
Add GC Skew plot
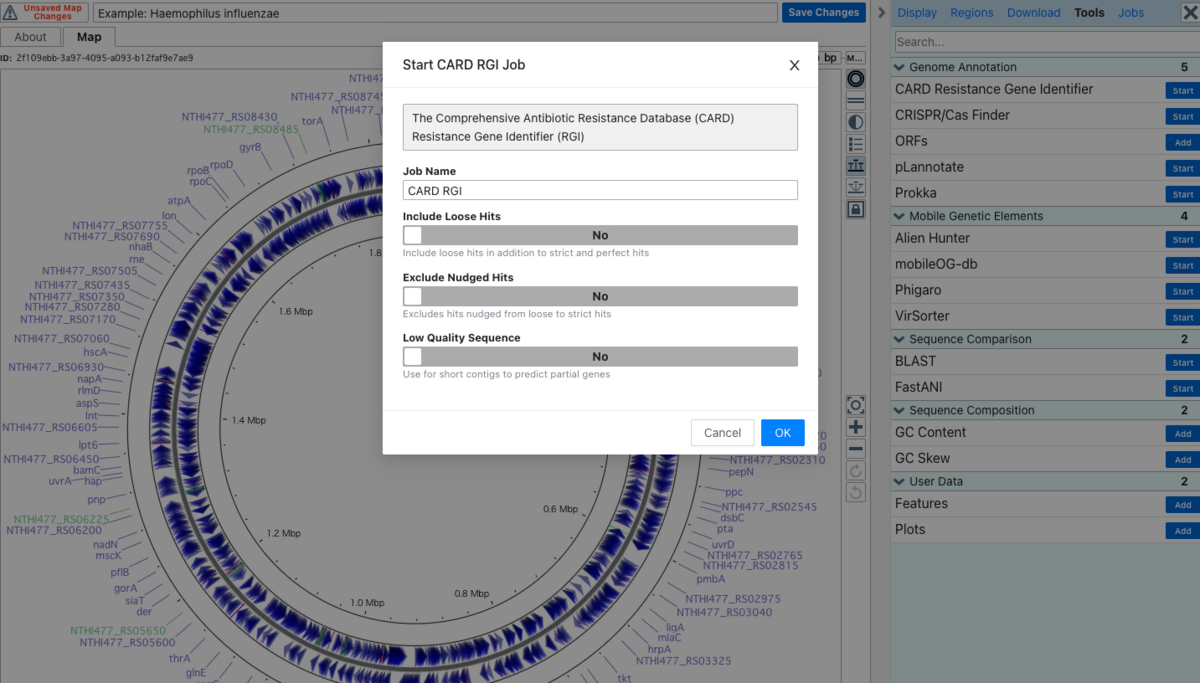[1183, 459]
